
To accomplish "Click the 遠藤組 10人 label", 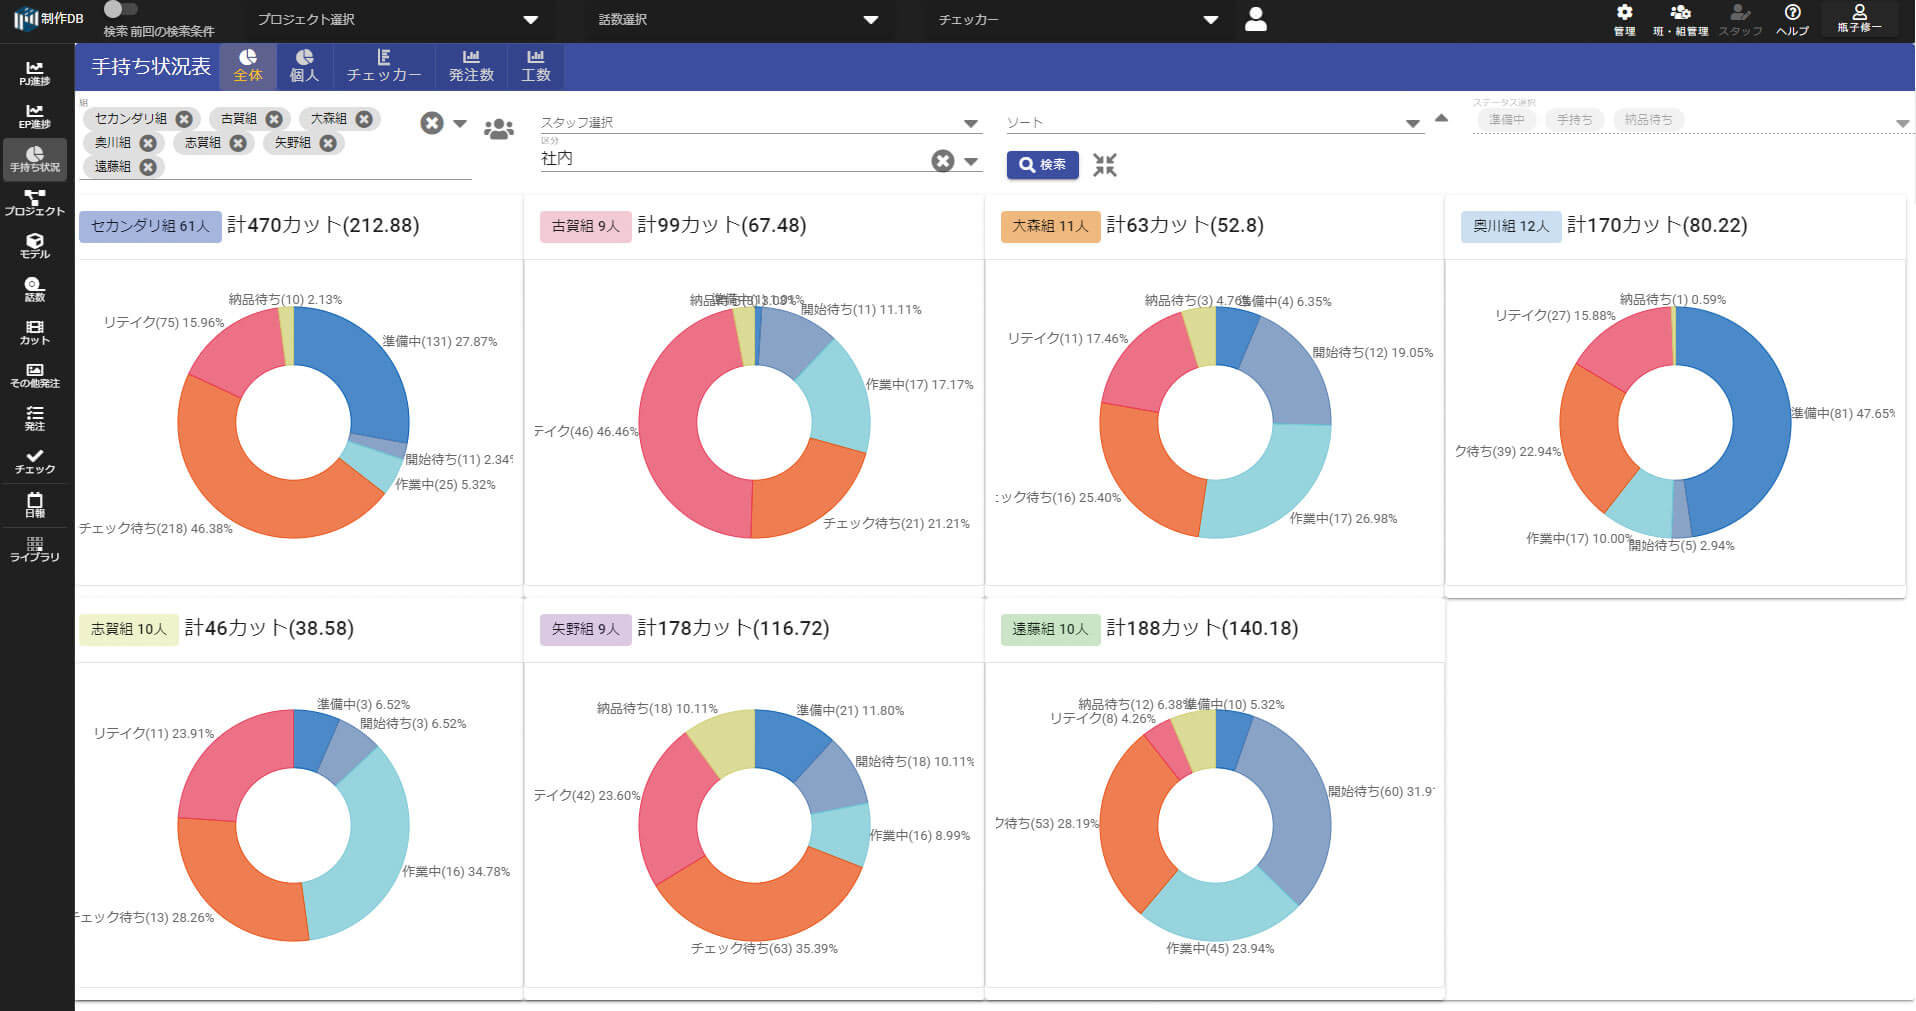I will 1050,629.
